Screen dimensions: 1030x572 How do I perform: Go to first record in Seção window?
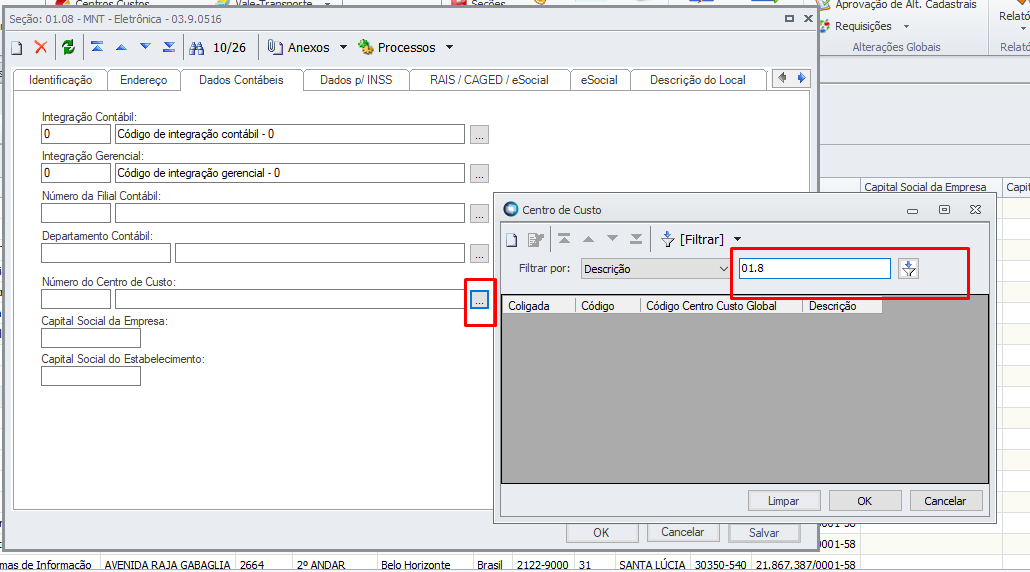coord(97,47)
